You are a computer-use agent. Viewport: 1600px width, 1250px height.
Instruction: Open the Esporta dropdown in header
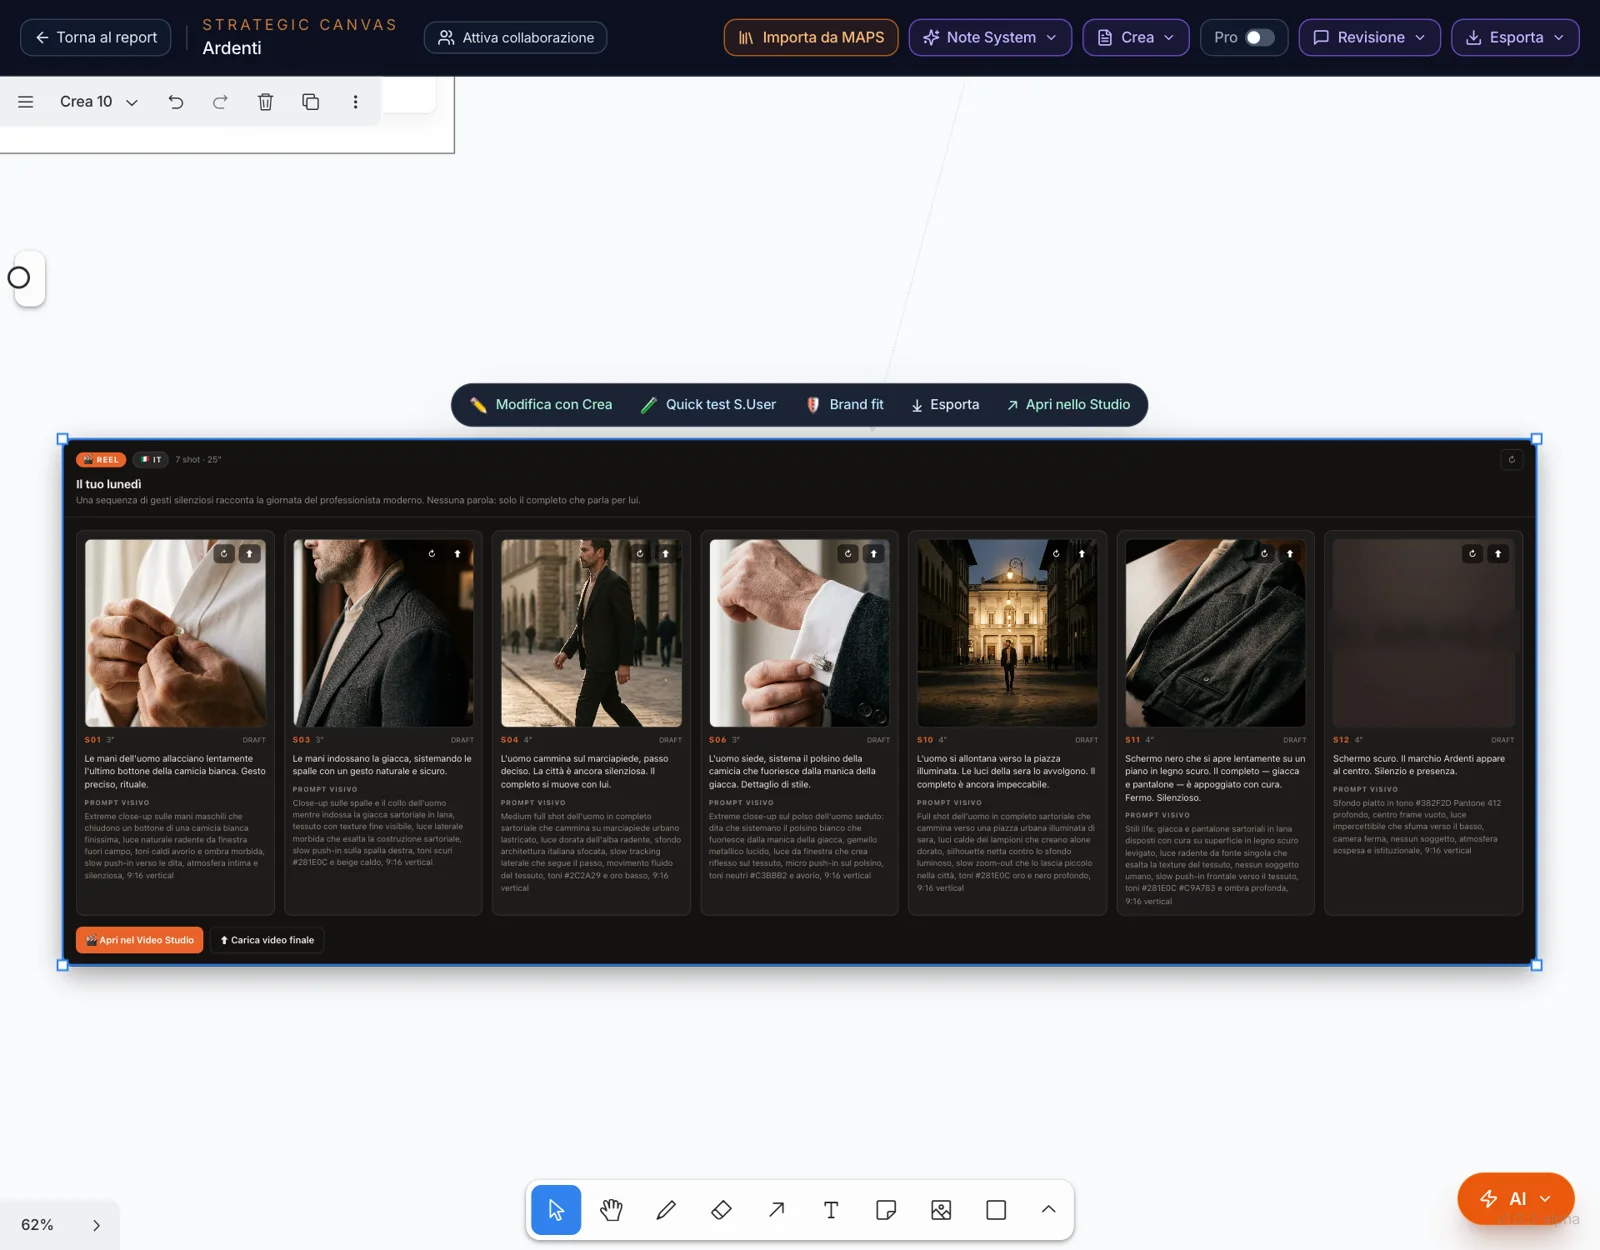tap(1515, 37)
